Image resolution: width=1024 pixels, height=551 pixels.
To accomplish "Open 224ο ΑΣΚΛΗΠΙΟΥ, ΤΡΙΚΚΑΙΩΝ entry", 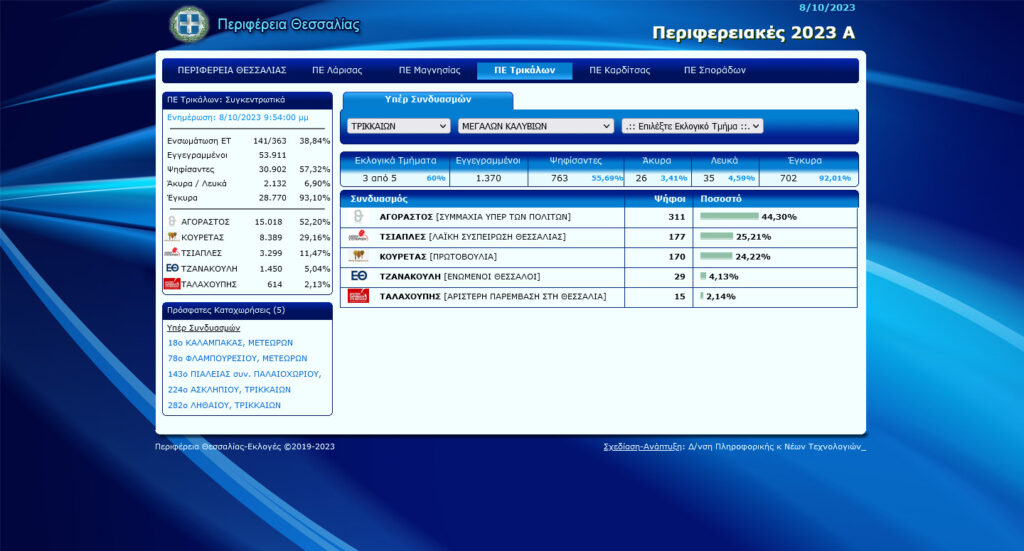I will tap(229, 390).
